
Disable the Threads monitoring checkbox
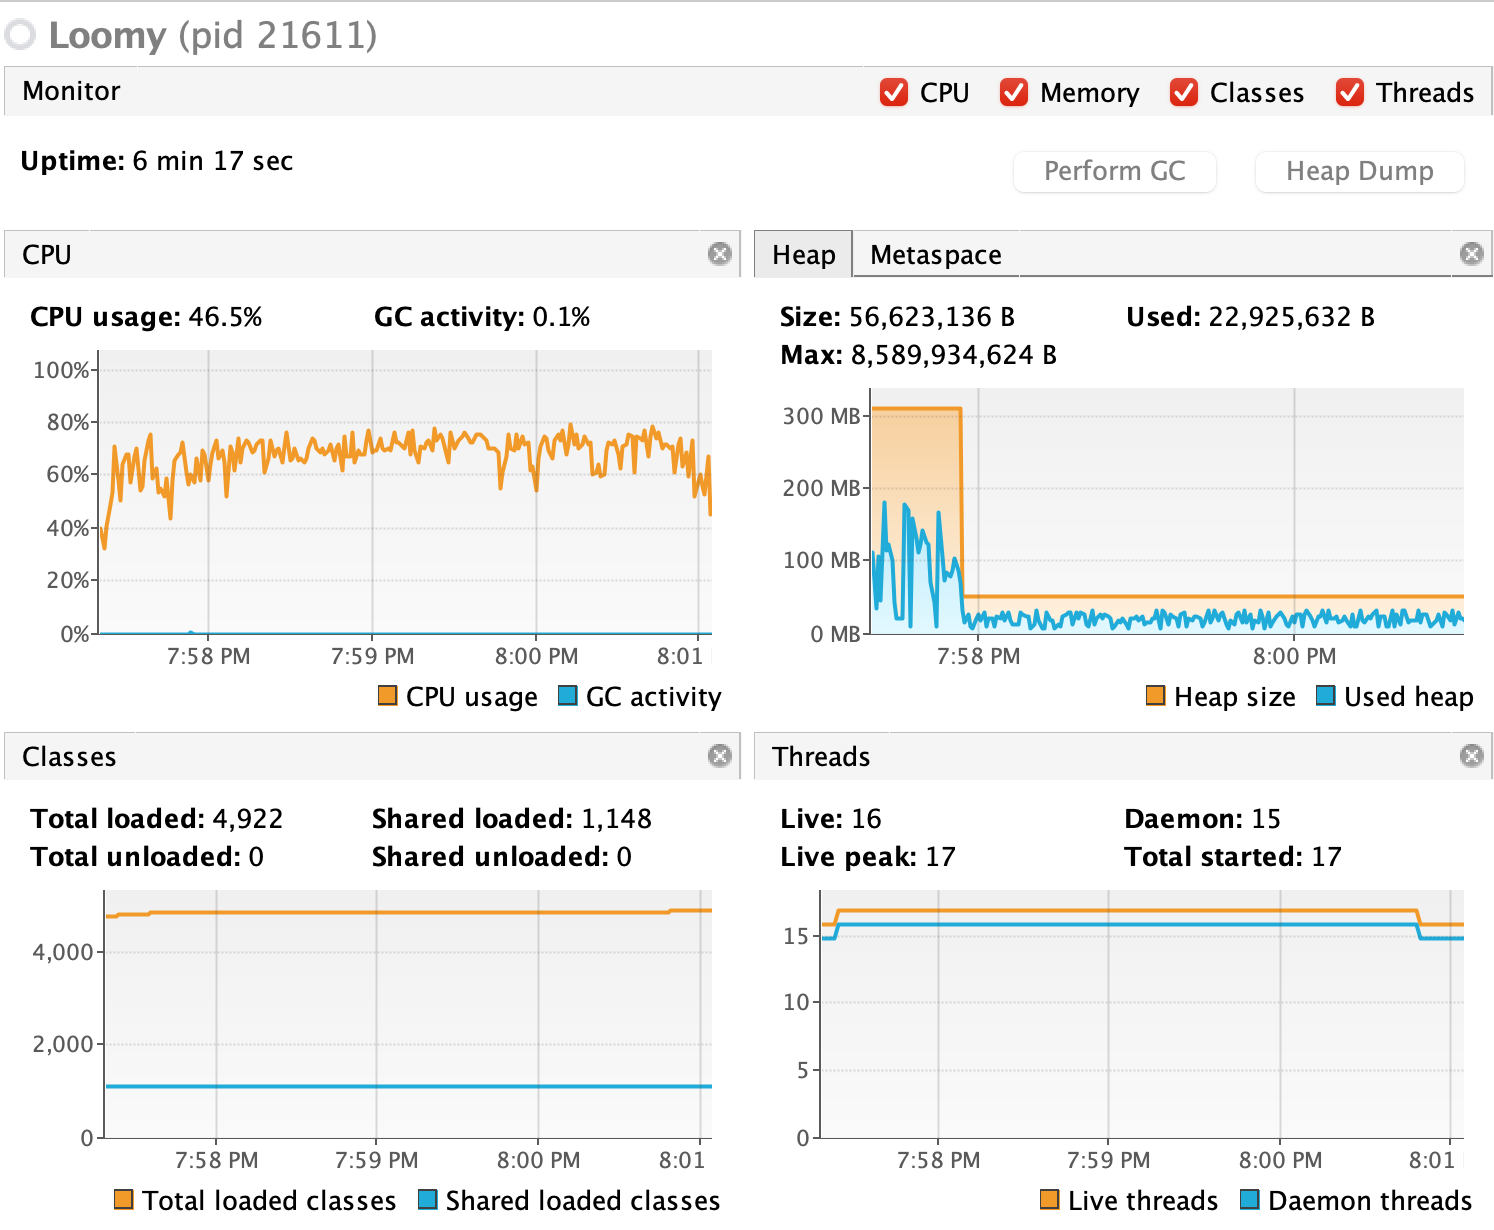click(1349, 92)
